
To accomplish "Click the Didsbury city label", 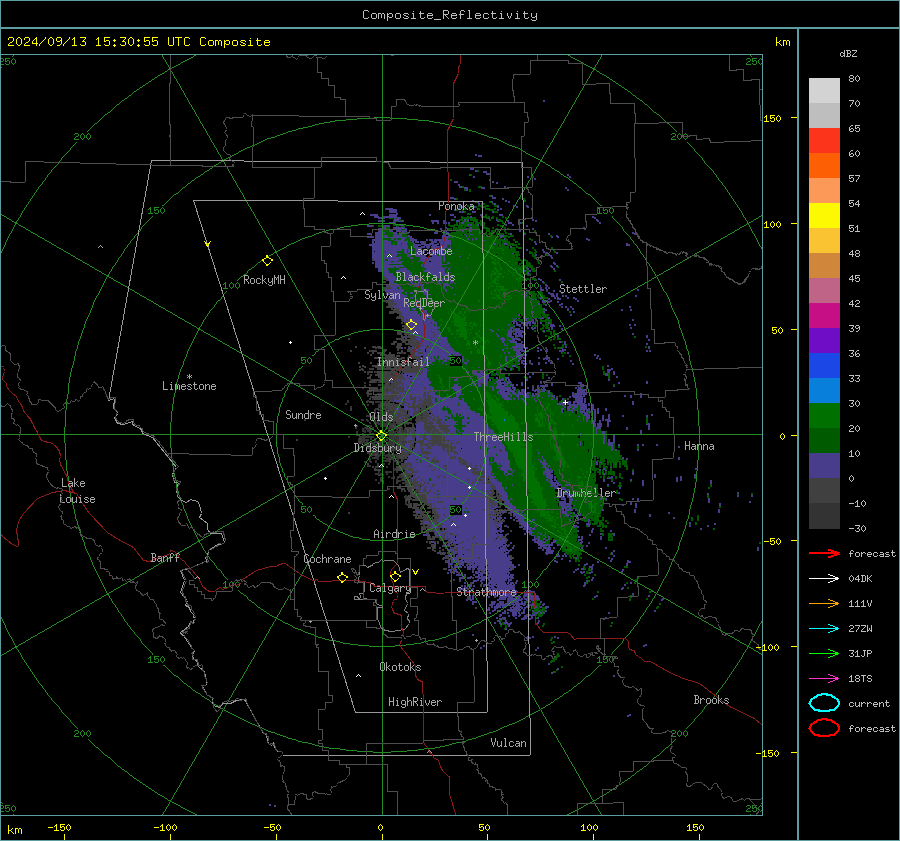I will pos(378,448).
